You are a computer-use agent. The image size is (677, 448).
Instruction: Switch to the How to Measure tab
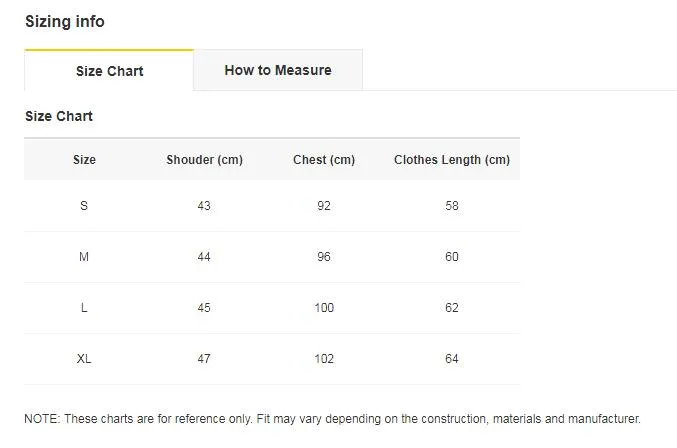[278, 70]
